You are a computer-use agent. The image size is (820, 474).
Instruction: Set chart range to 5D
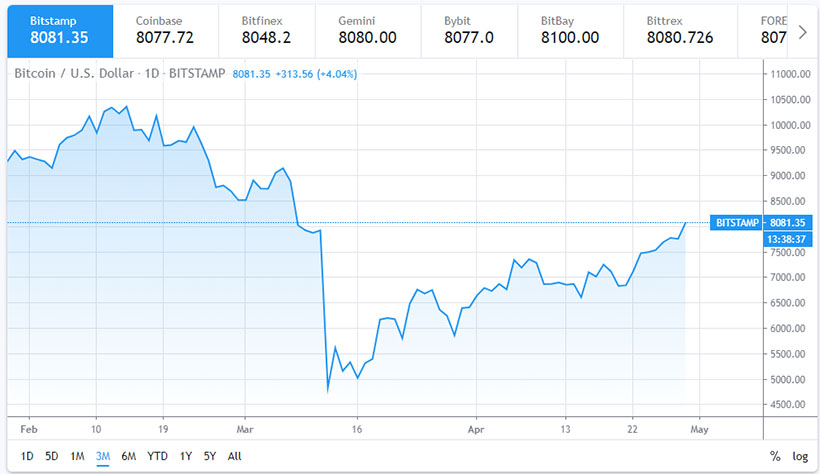coord(52,456)
